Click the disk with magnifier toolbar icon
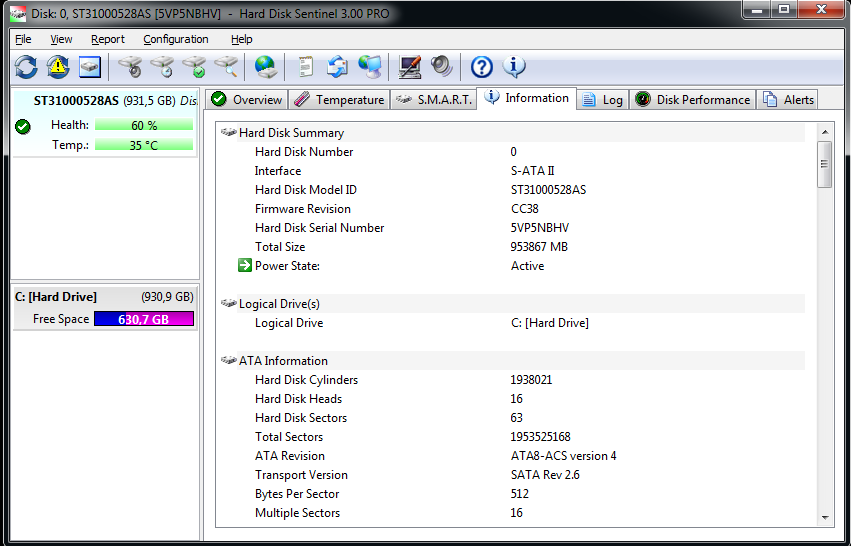 226,67
